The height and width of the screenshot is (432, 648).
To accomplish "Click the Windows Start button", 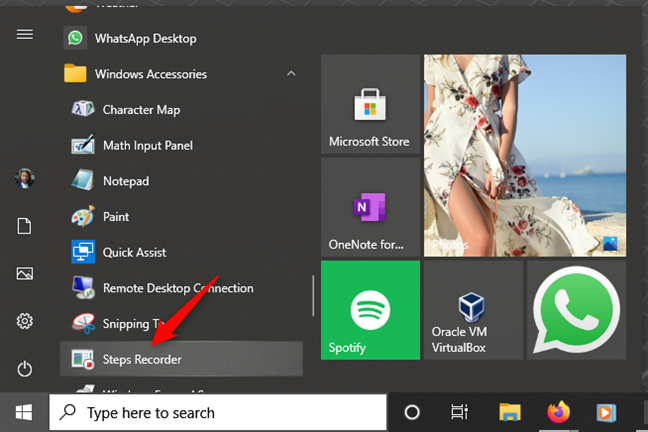I will click(x=24, y=412).
